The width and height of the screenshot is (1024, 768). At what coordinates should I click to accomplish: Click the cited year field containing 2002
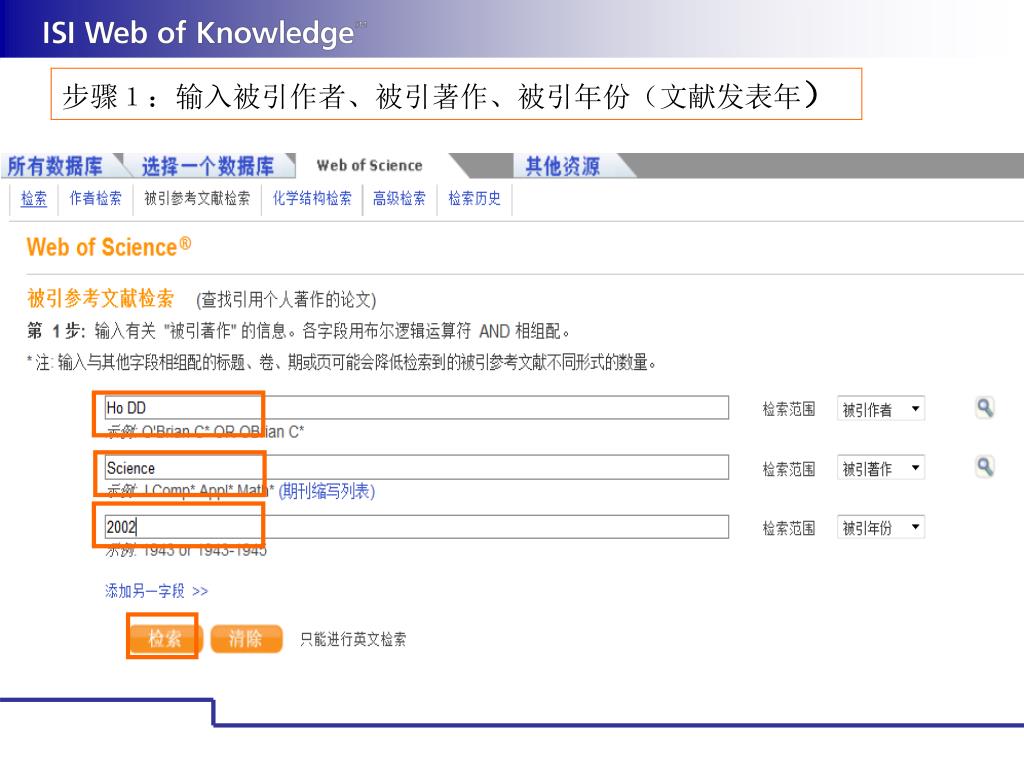[417, 526]
